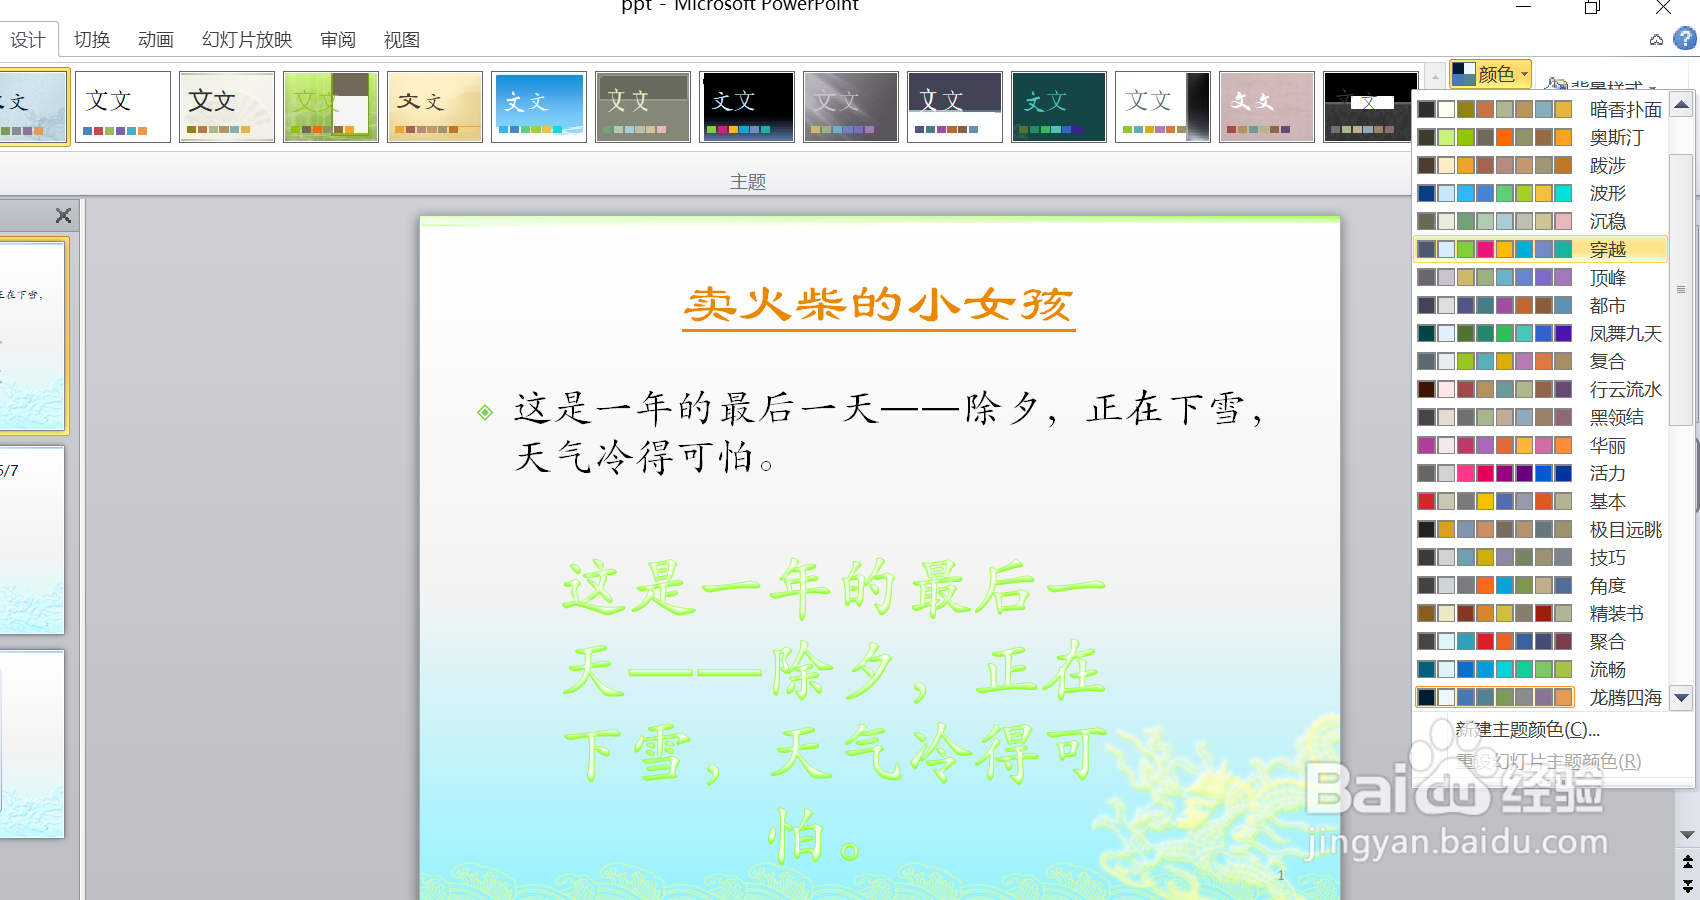
Task: Click 重设幻灯片主题颜色(R) menu entry
Action: [x=1548, y=761]
